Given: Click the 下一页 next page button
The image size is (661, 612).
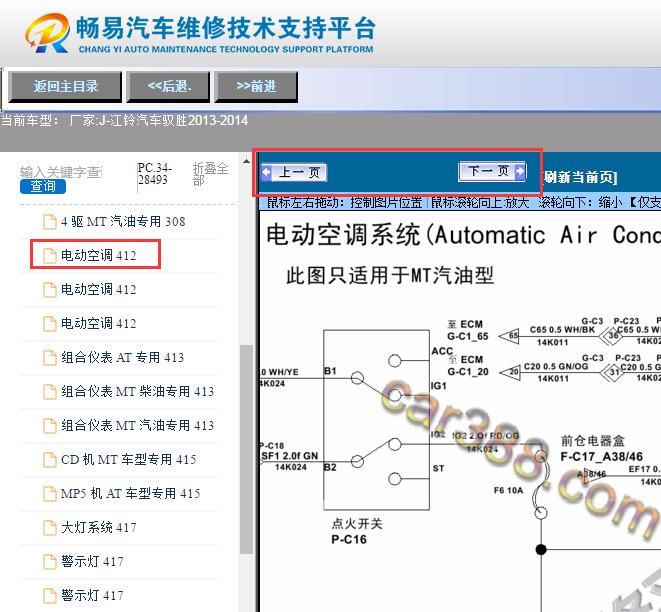Looking at the screenshot, I should click(492, 171).
